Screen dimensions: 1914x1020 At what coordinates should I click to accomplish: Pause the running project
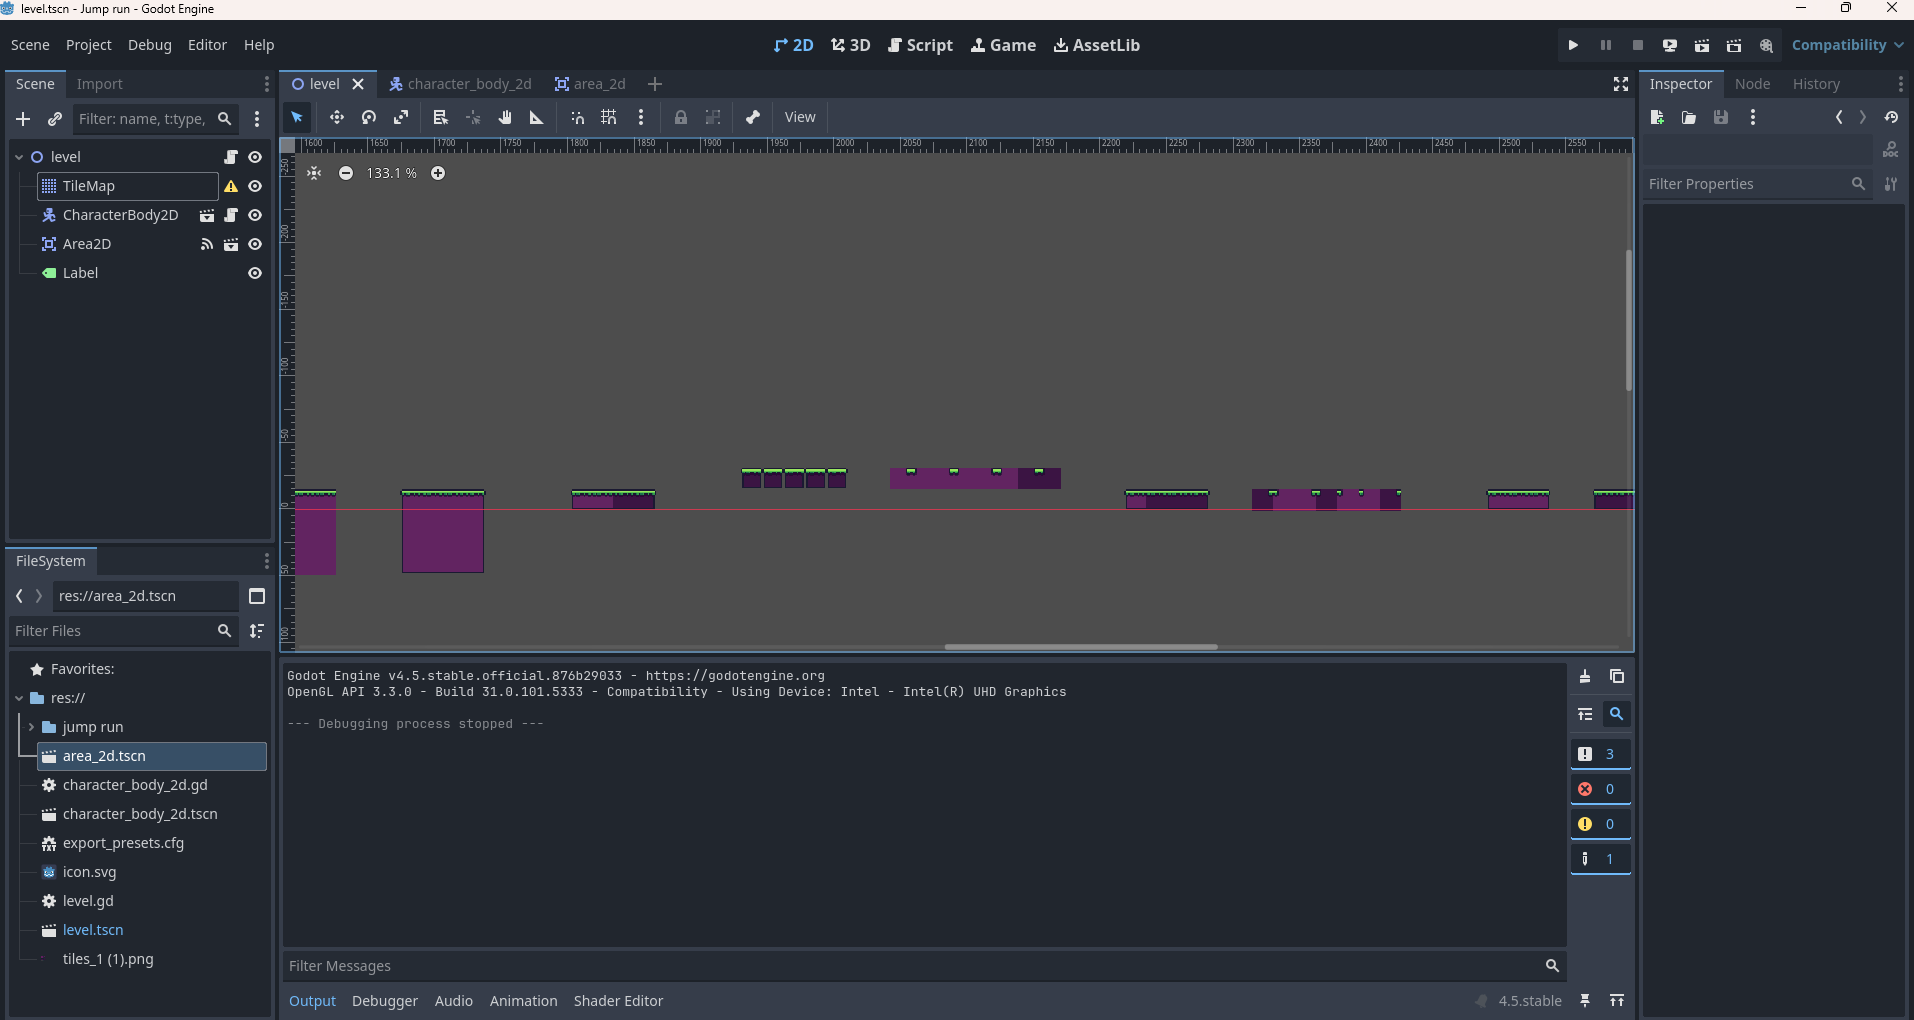1605,45
